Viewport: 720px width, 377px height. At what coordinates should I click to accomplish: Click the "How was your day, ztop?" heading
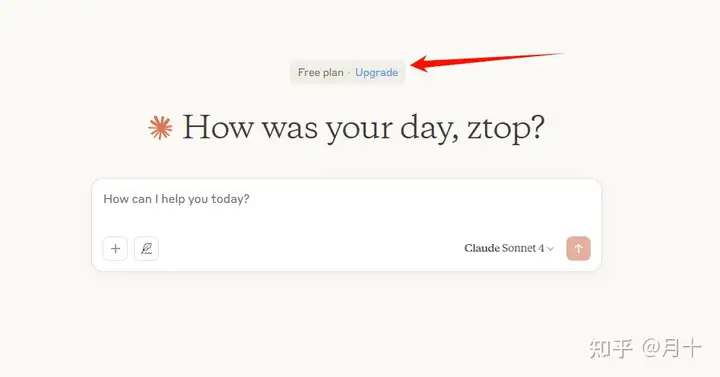[364, 128]
